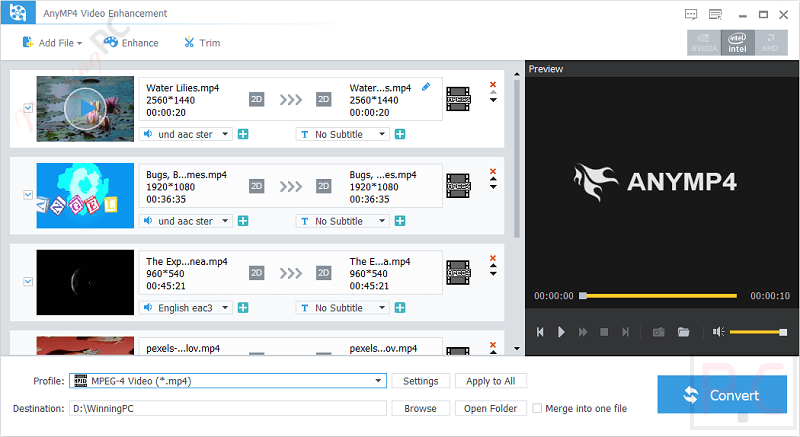This screenshot has width=800, height=437.
Task: Start conversion with Convert button
Action: pos(722,394)
